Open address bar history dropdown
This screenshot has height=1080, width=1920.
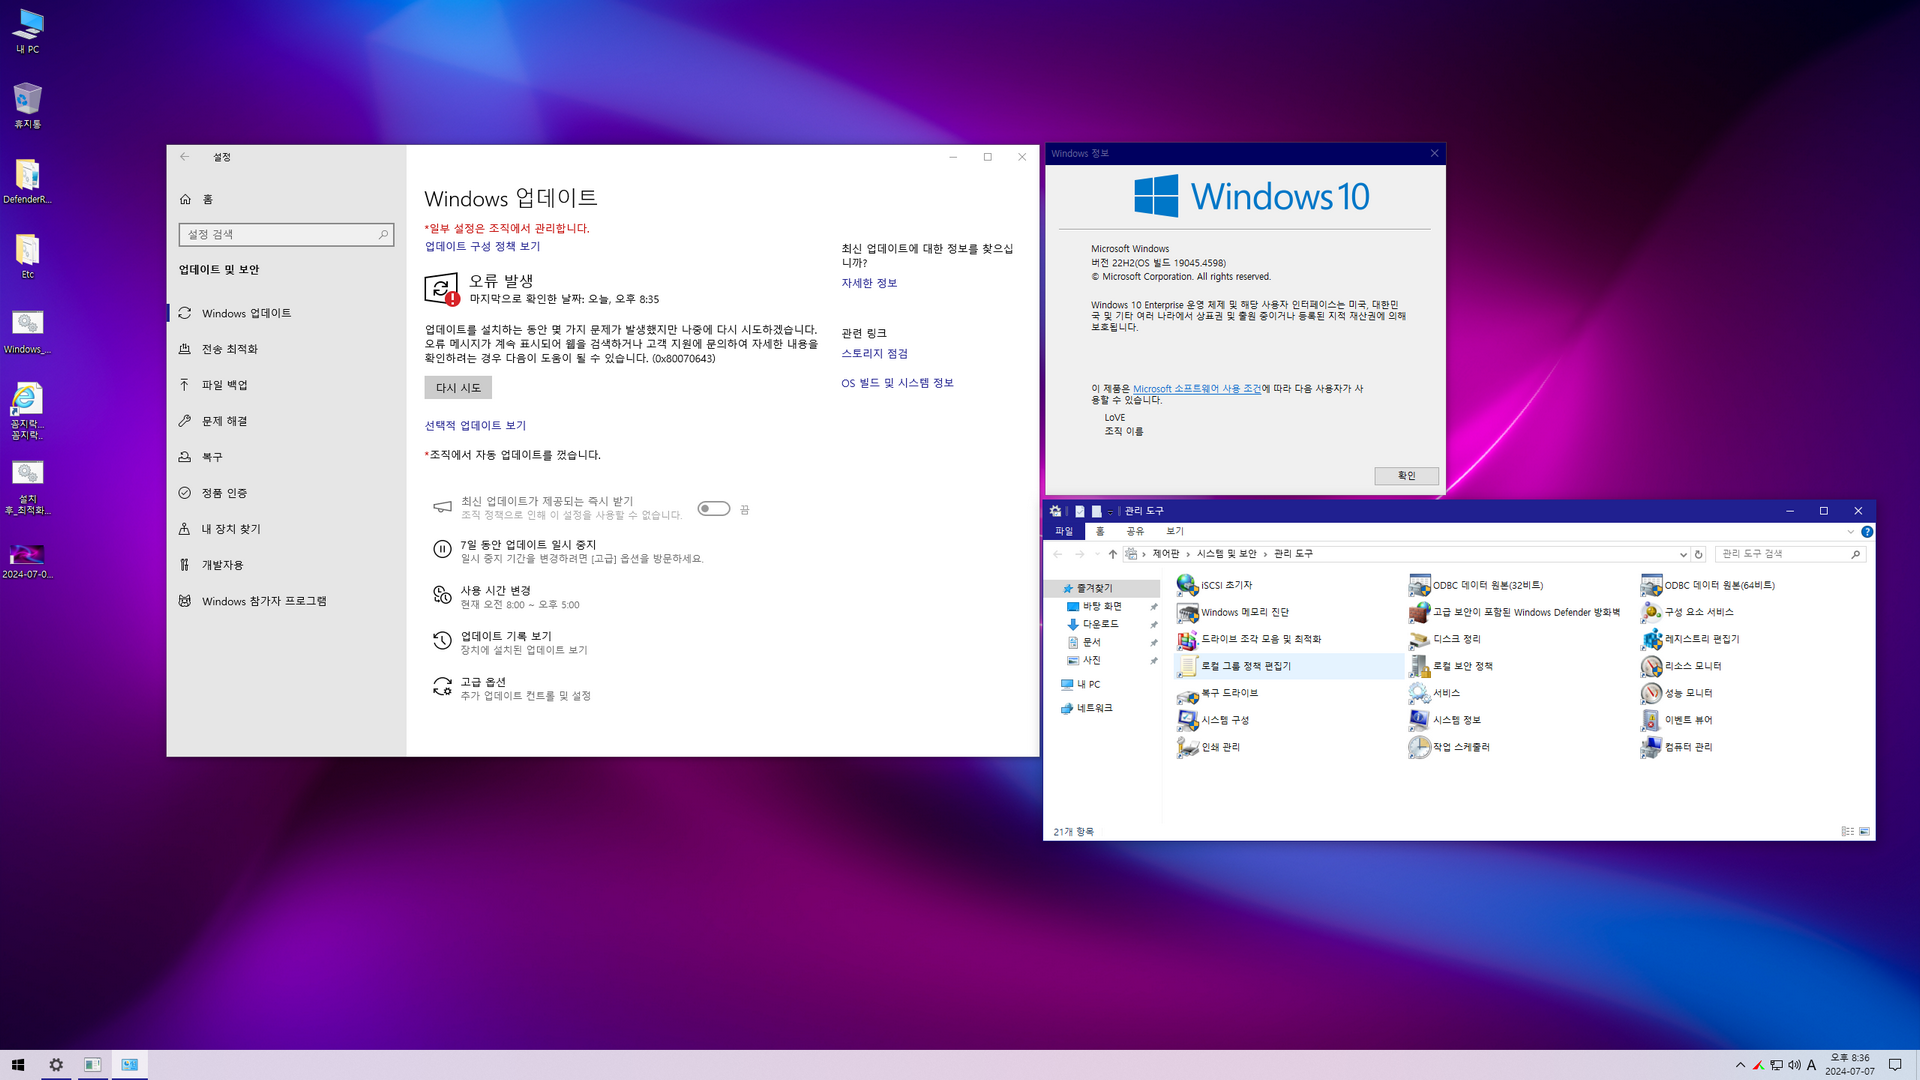point(1682,554)
